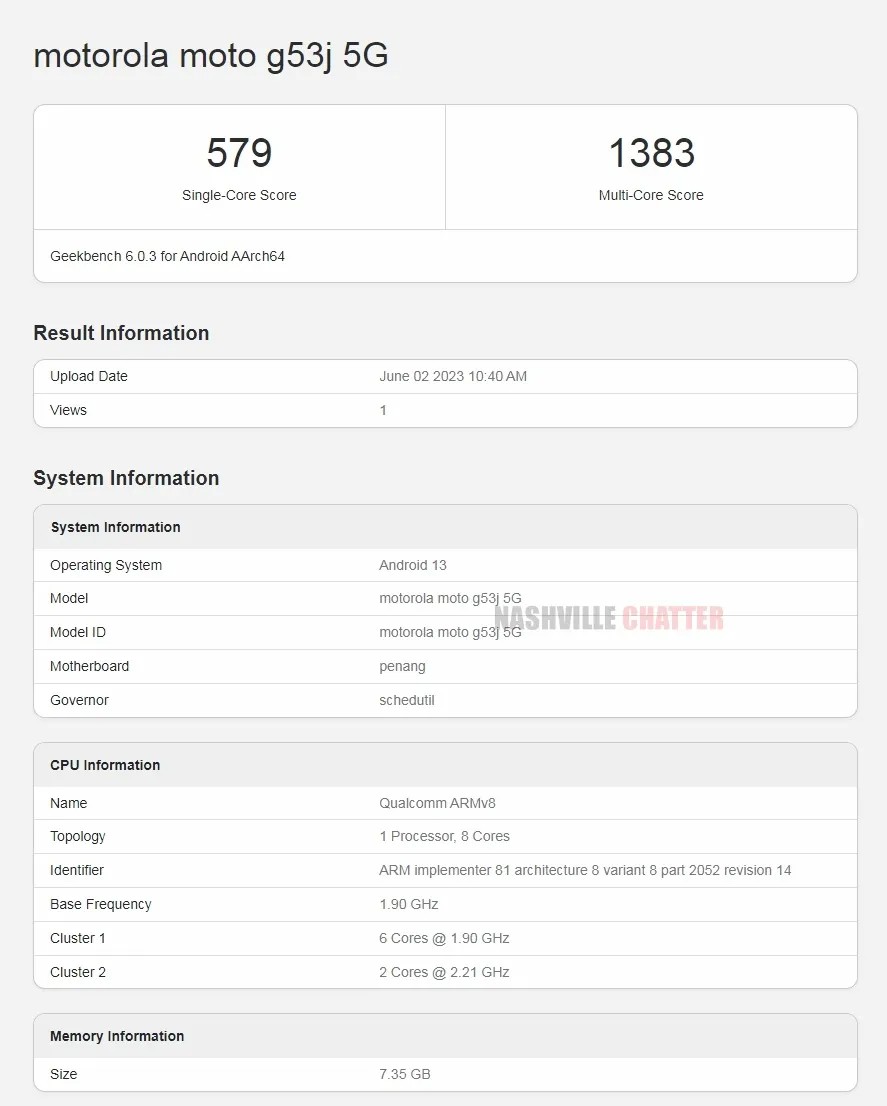The height and width of the screenshot is (1106, 887).
Task: Click the 'Upload Date' row label
Action: tap(89, 376)
